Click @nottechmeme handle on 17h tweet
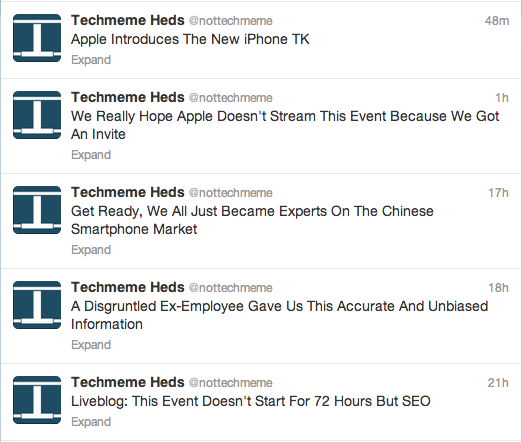Screen dimensions: 522x442 231,193
